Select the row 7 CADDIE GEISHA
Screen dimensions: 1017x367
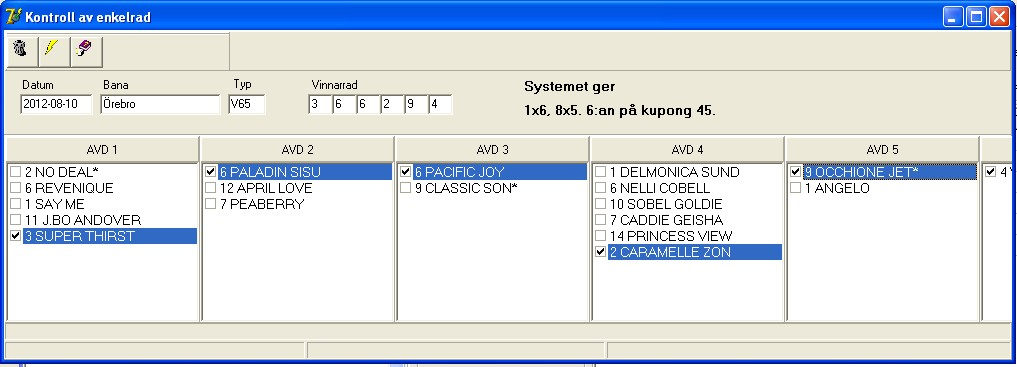tap(688, 220)
